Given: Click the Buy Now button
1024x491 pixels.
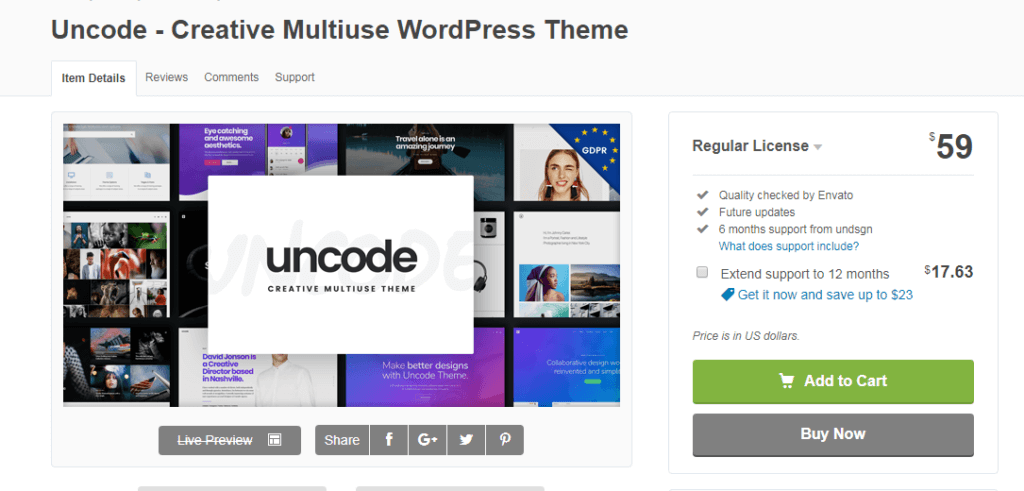Looking at the screenshot, I should pyautogui.click(x=833, y=435).
